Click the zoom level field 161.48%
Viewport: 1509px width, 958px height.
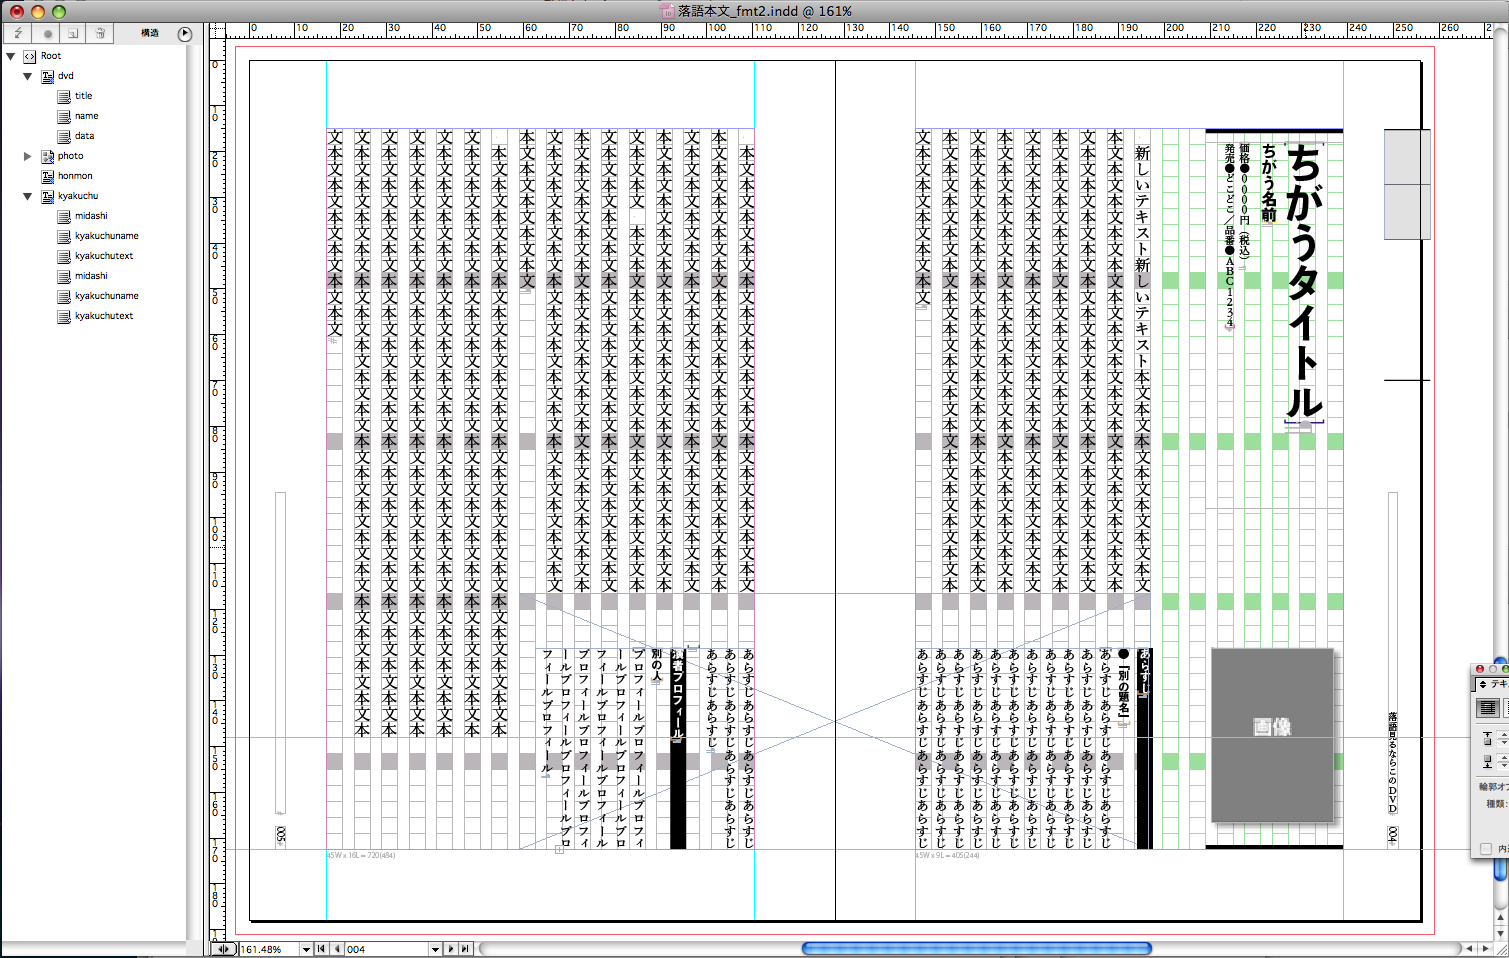[x=269, y=949]
